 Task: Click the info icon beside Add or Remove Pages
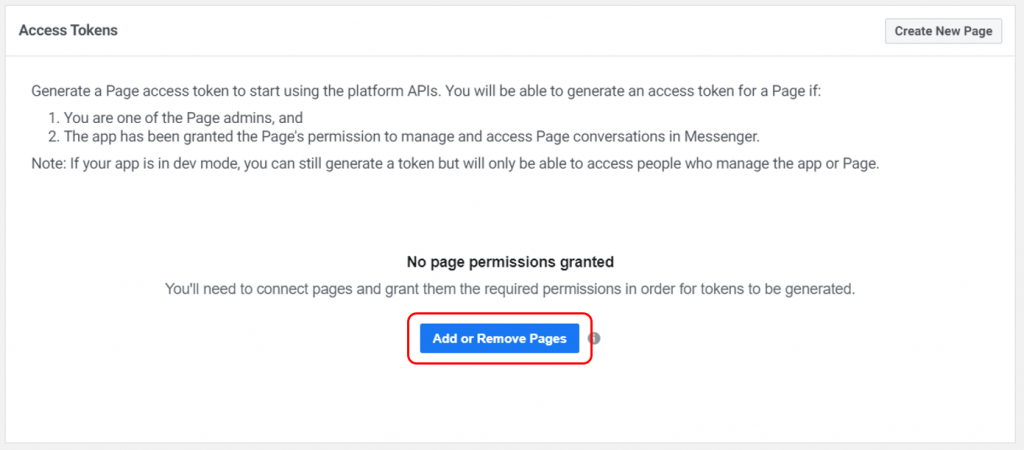coord(594,339)
